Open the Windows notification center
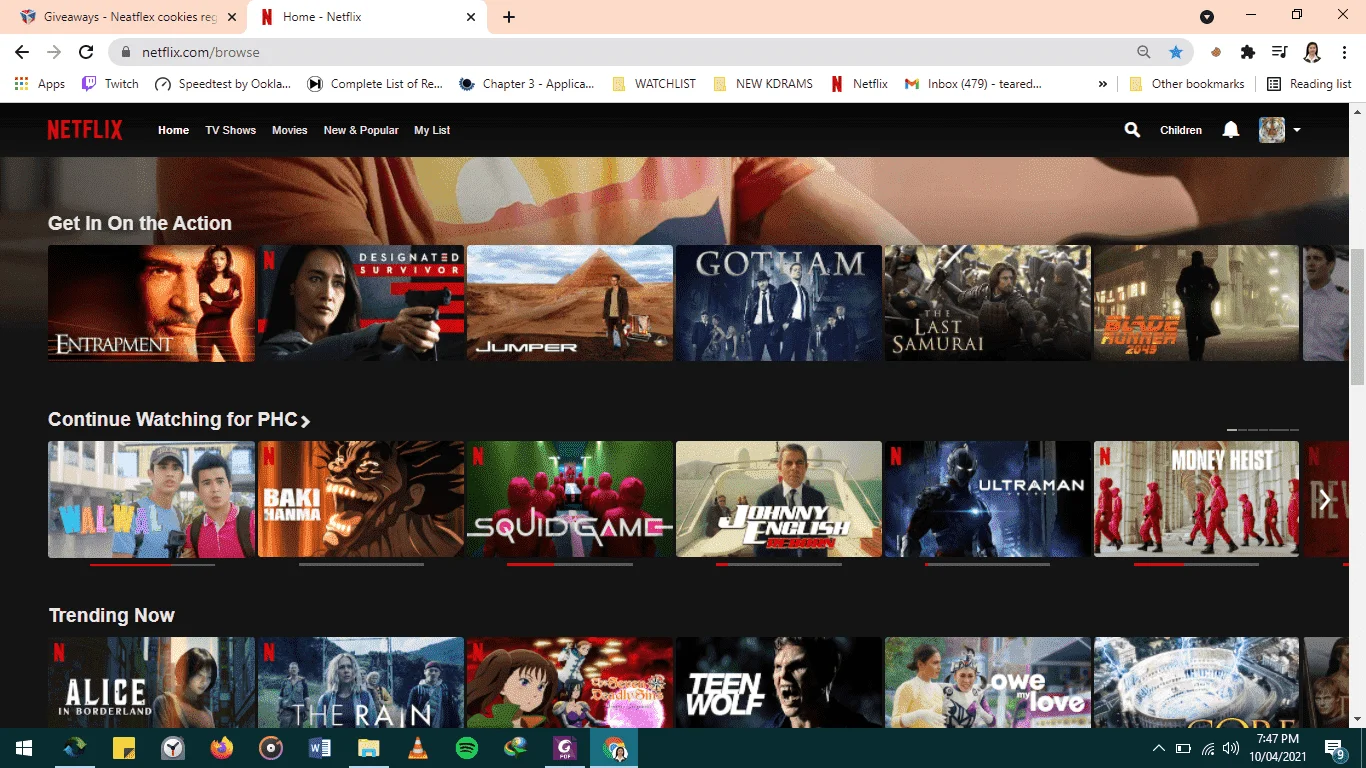This screenshot has width=1366, height=768. (1335, 748)
